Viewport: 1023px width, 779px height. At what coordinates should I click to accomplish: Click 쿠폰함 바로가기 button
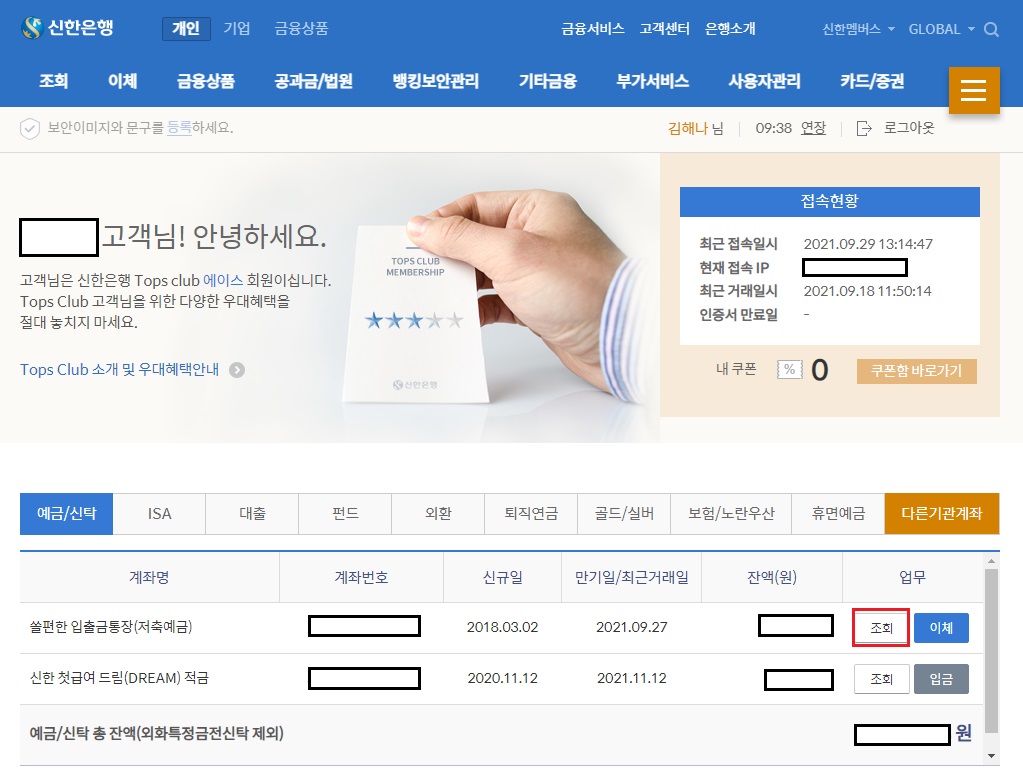pos(917,371)
